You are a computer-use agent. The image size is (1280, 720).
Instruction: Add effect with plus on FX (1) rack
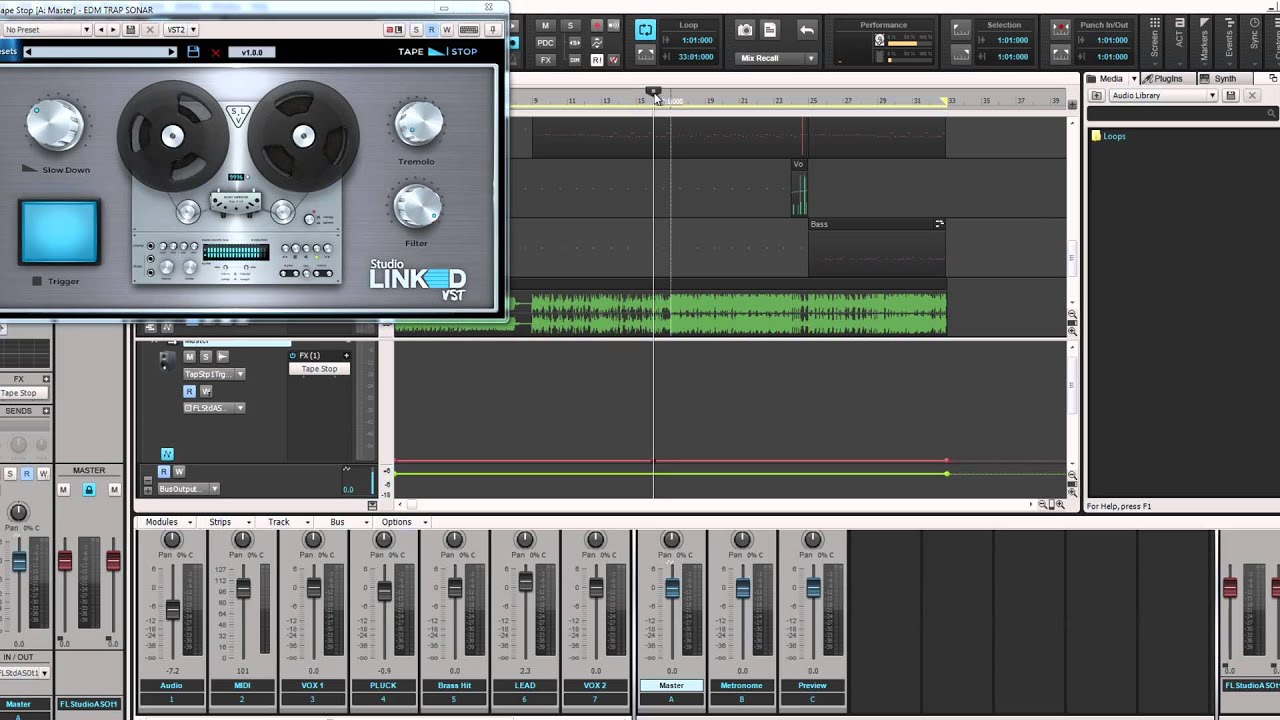pos(346,355)
